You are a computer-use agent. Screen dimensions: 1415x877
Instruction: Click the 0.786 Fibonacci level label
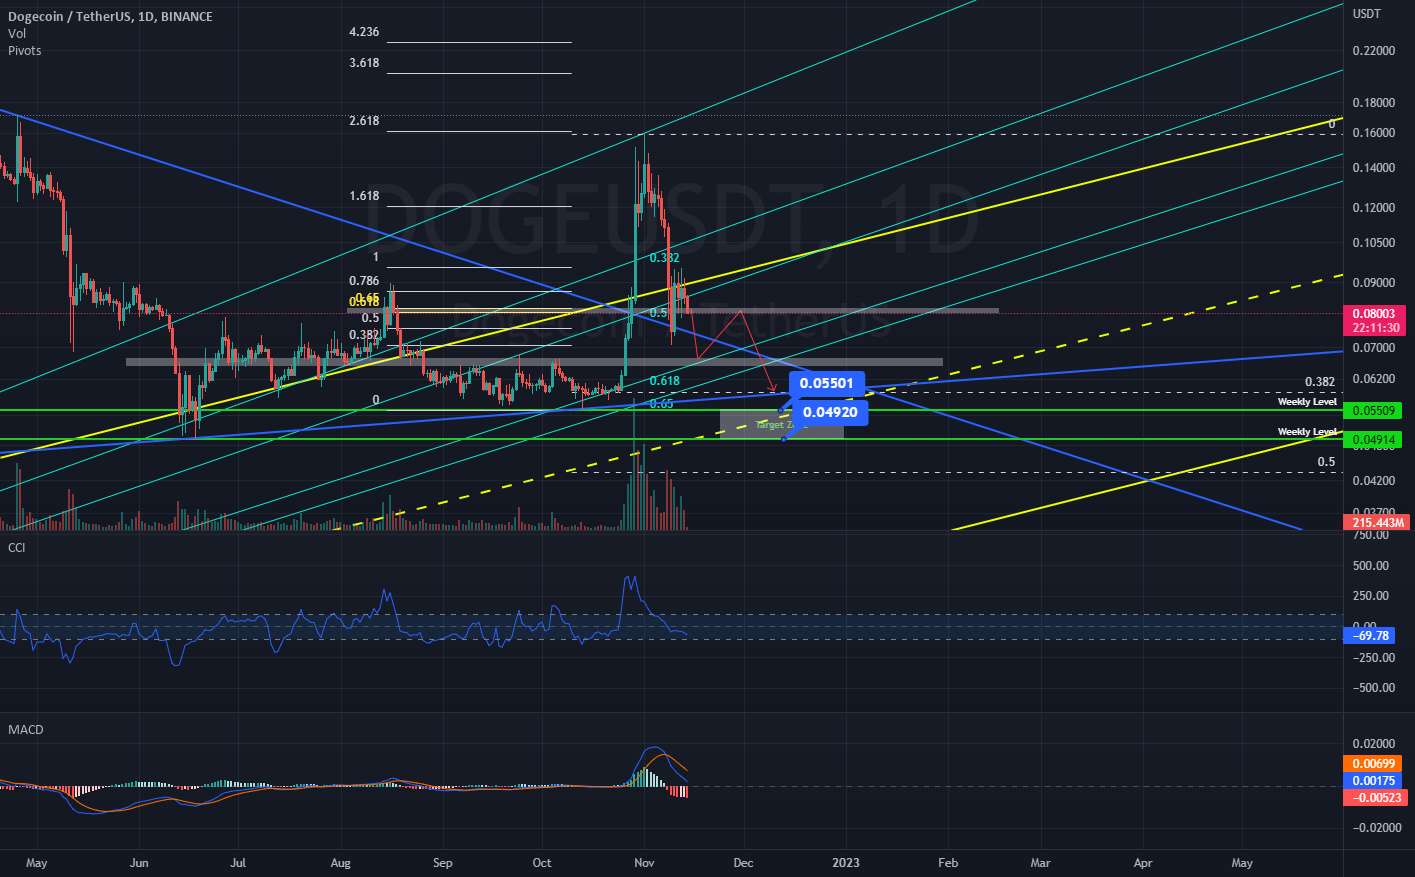pos(364,282)
